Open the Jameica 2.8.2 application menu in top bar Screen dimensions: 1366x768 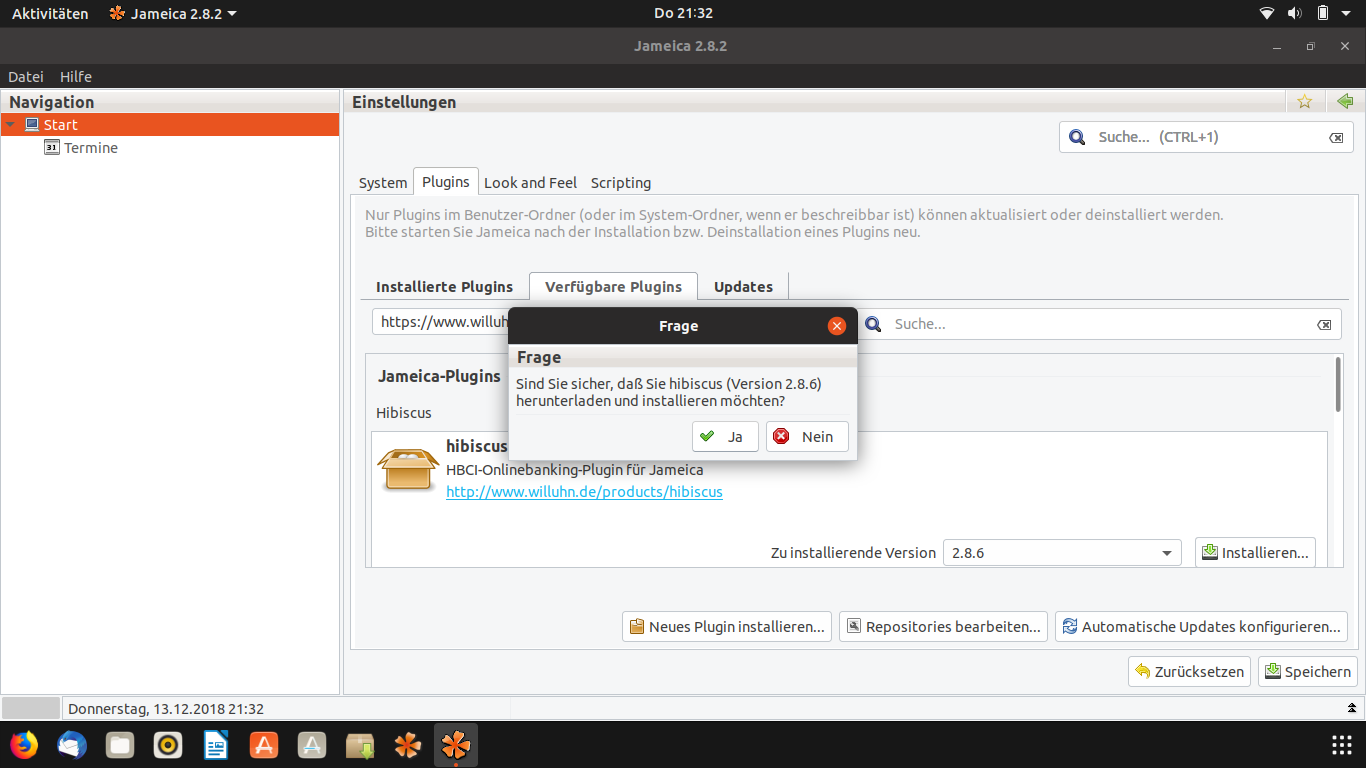pyautogui.click(x=173, y=13)
